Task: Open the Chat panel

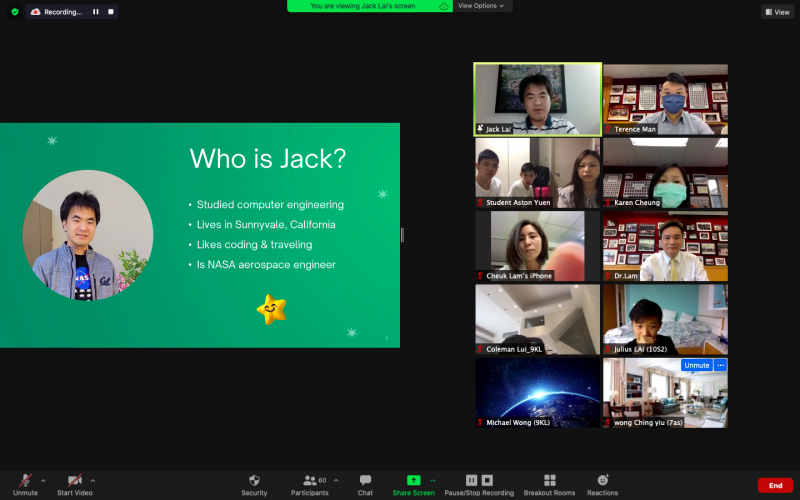Action: tap(365, 485)
